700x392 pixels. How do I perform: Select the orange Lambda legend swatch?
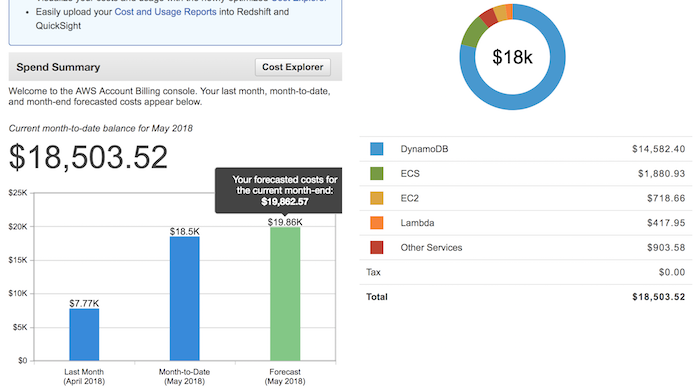click(x=376, y=222)
